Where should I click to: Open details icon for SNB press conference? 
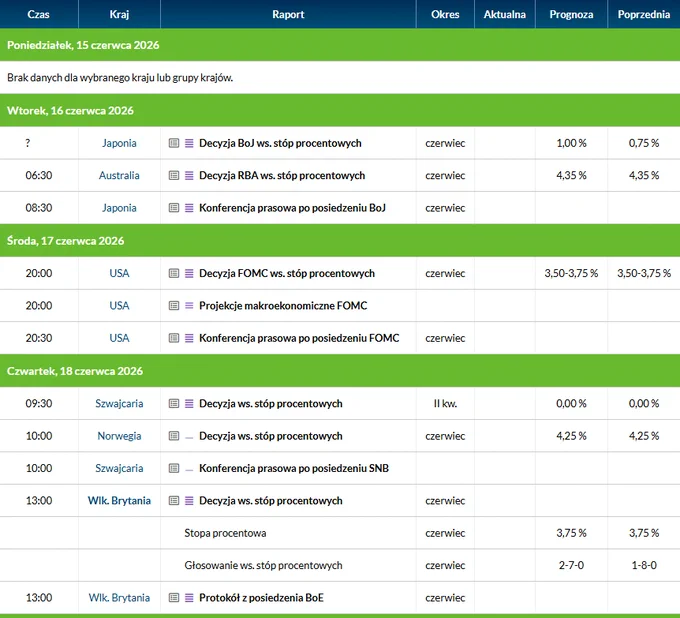click(174, 468)
